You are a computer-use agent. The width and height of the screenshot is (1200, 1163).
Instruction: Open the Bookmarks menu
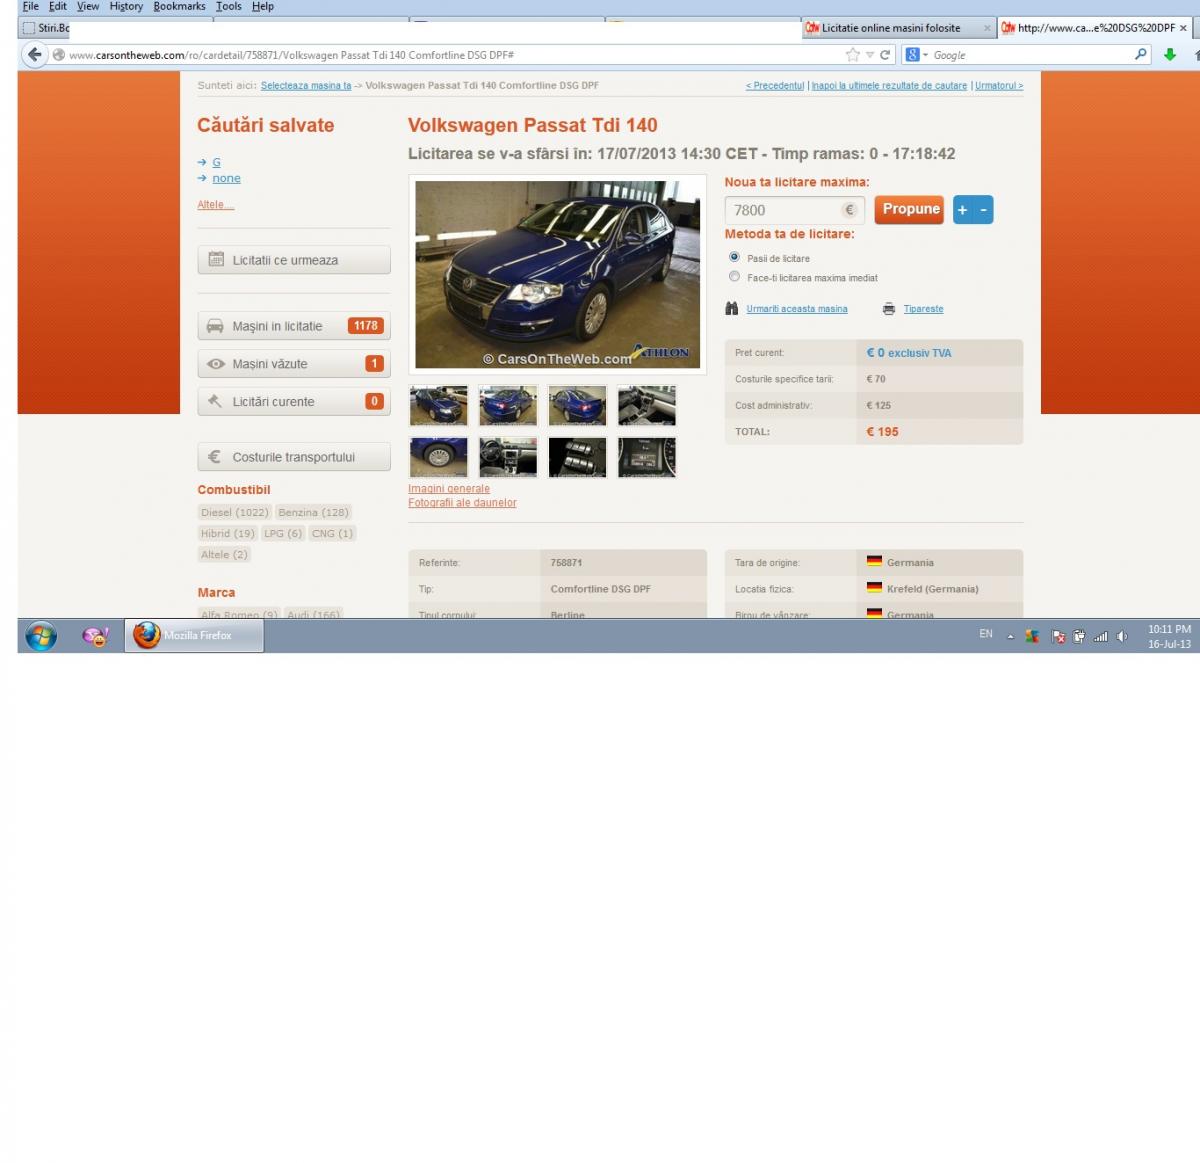point(179,6)
